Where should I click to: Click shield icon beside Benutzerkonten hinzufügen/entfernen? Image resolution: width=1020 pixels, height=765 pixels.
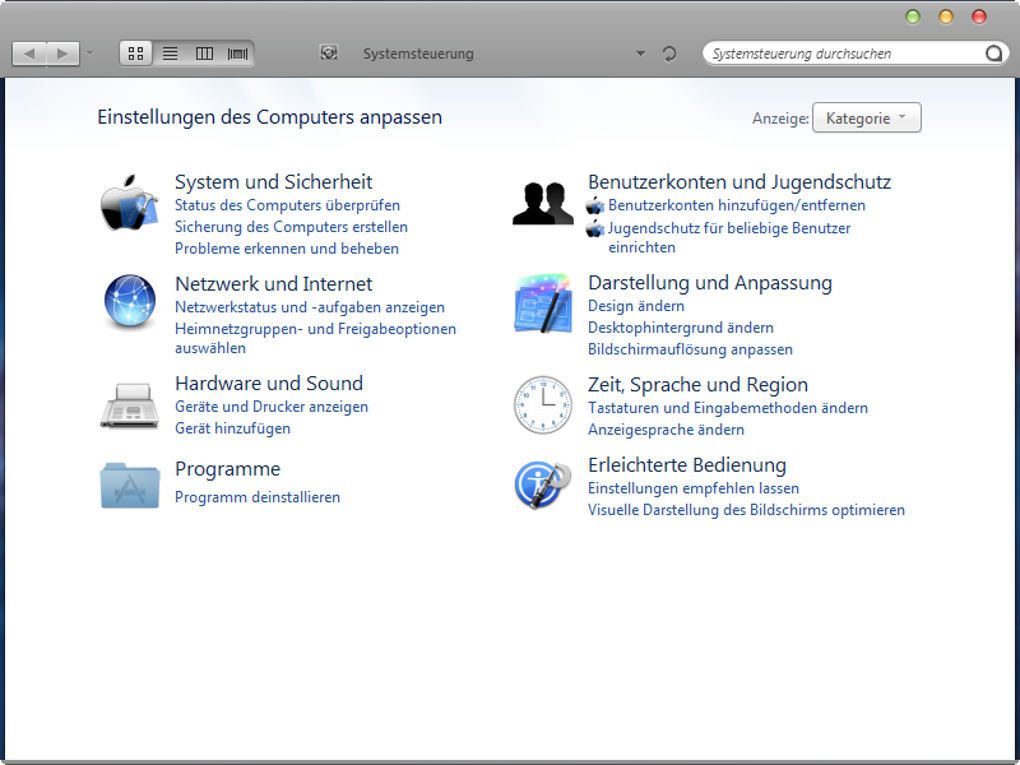(595, 206)
